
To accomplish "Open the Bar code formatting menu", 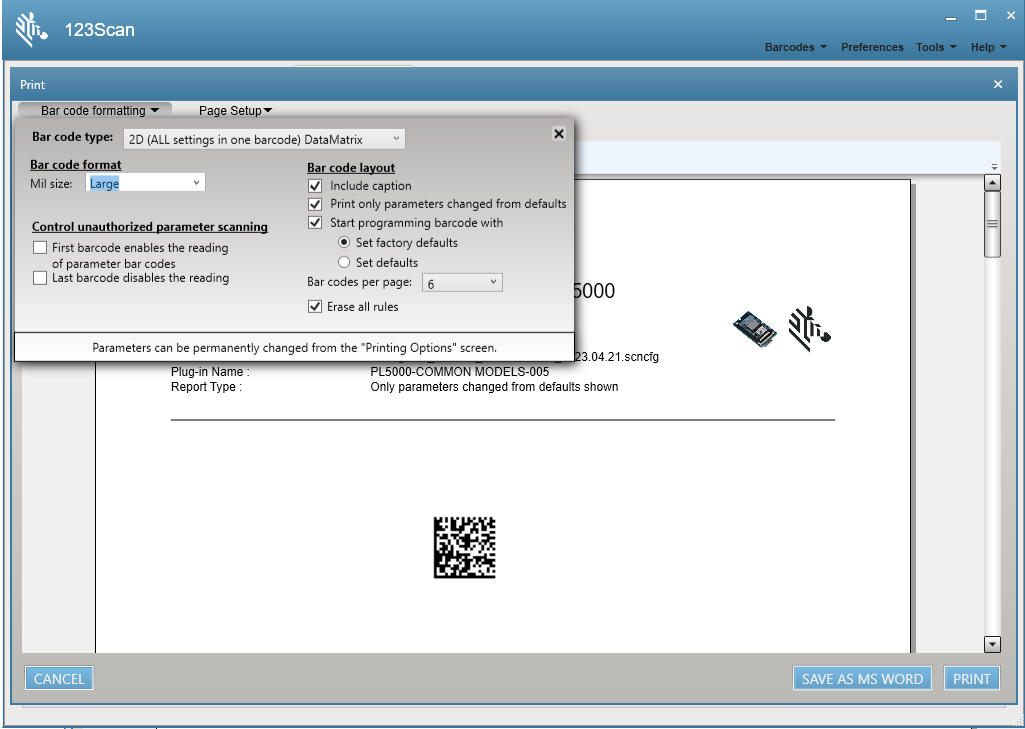I will [x=99, y=110].
